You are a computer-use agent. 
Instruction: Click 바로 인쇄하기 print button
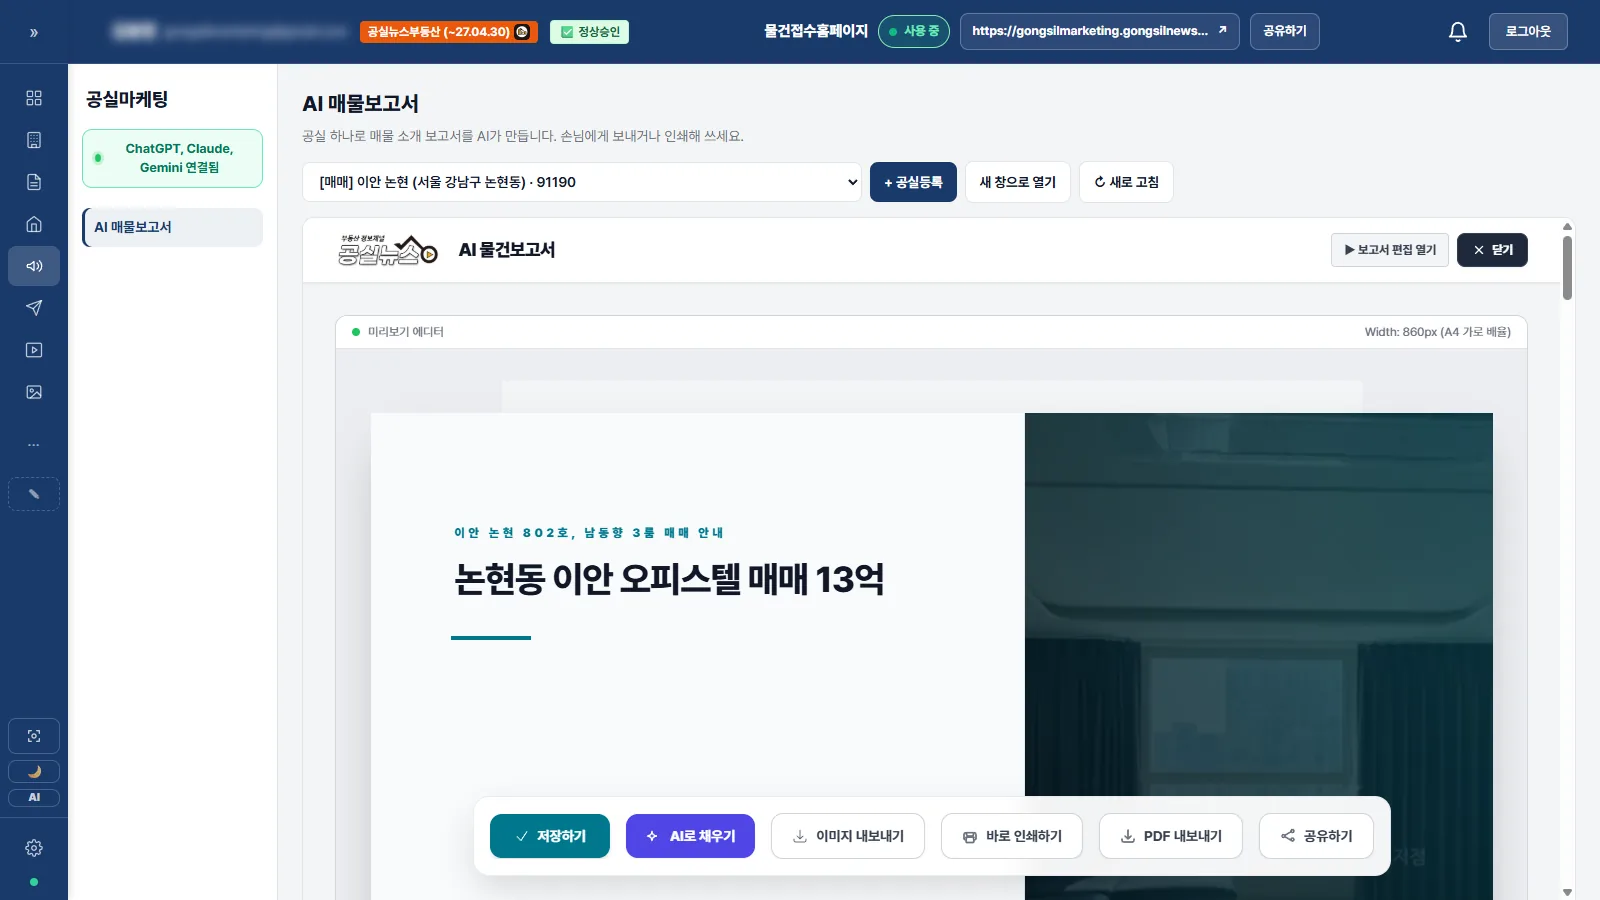[x=1012, y=836]
